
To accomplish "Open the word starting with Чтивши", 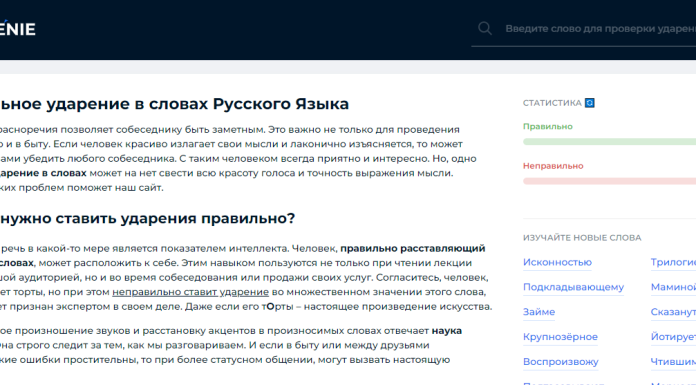I will pos(673,362).
